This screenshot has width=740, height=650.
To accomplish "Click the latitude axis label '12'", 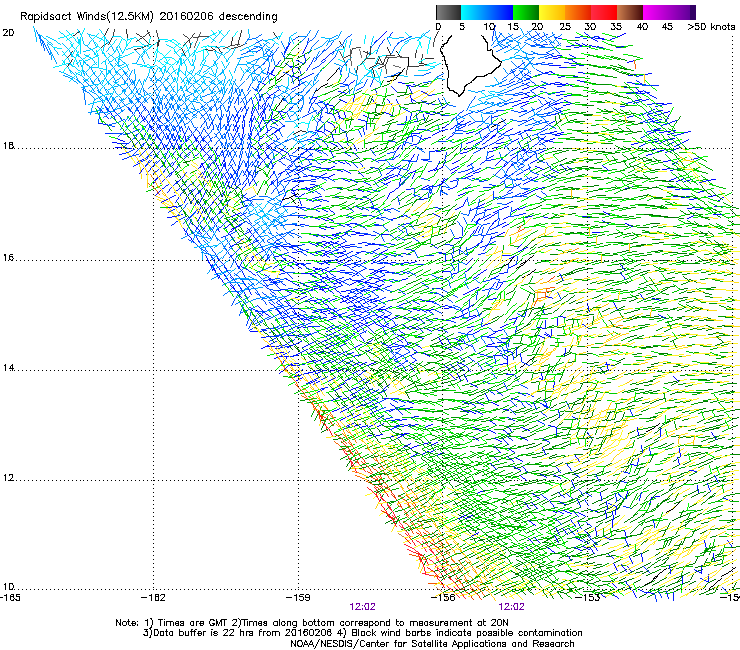I will [8, 478].
